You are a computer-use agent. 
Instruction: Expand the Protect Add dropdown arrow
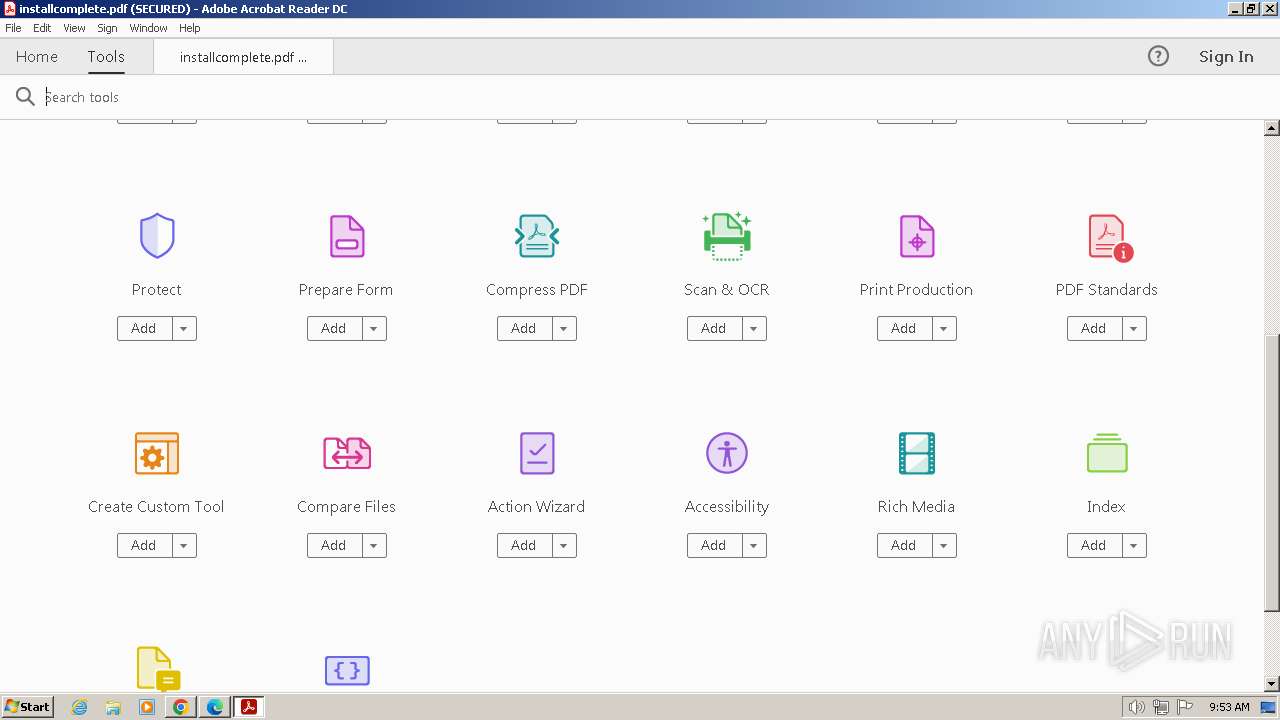tap(184, 328)
